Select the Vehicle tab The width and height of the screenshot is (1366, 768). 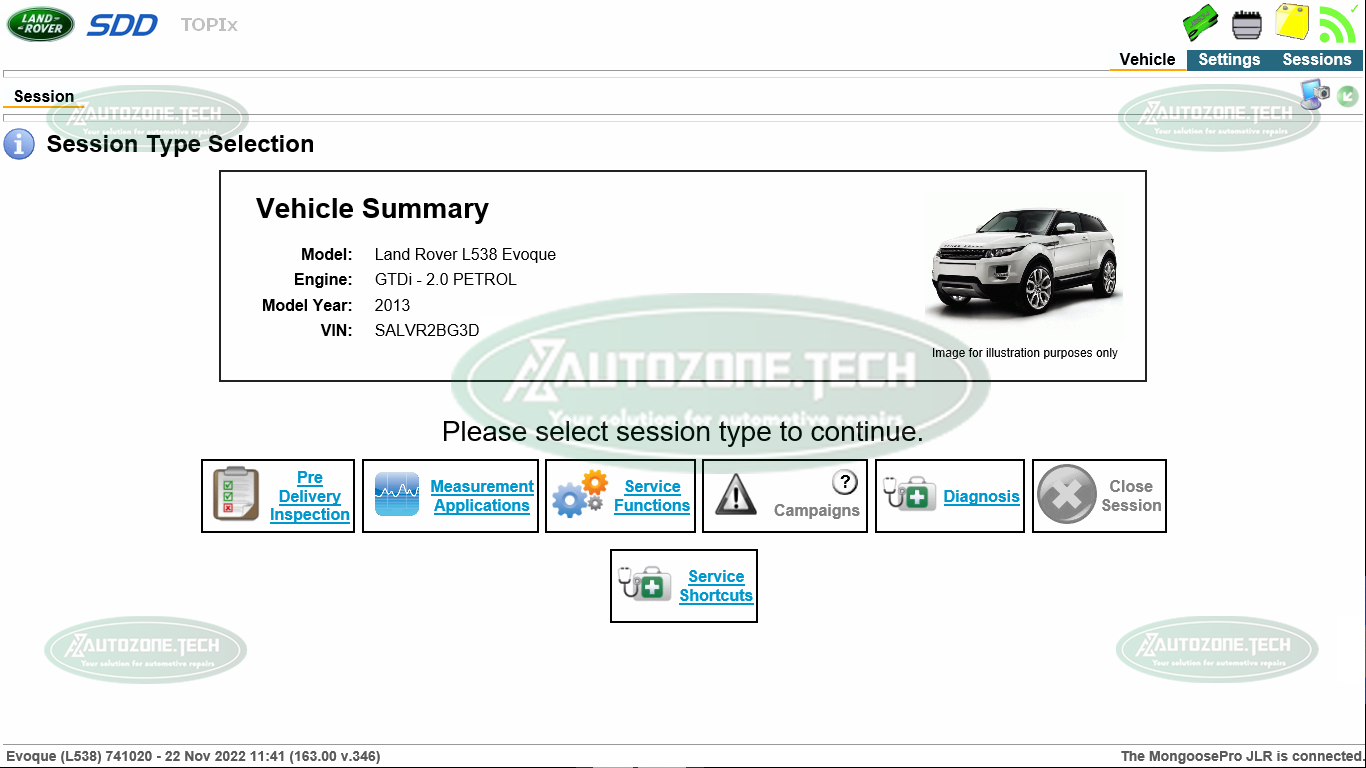[x=1147, y=60]
